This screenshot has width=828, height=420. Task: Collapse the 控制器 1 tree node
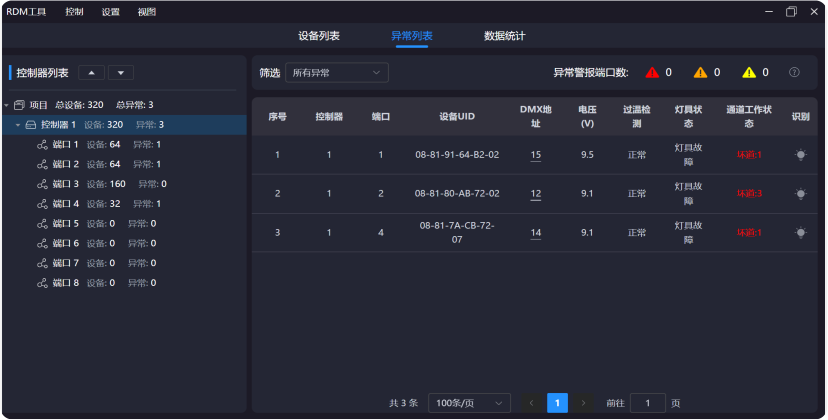tap(18, 125)
